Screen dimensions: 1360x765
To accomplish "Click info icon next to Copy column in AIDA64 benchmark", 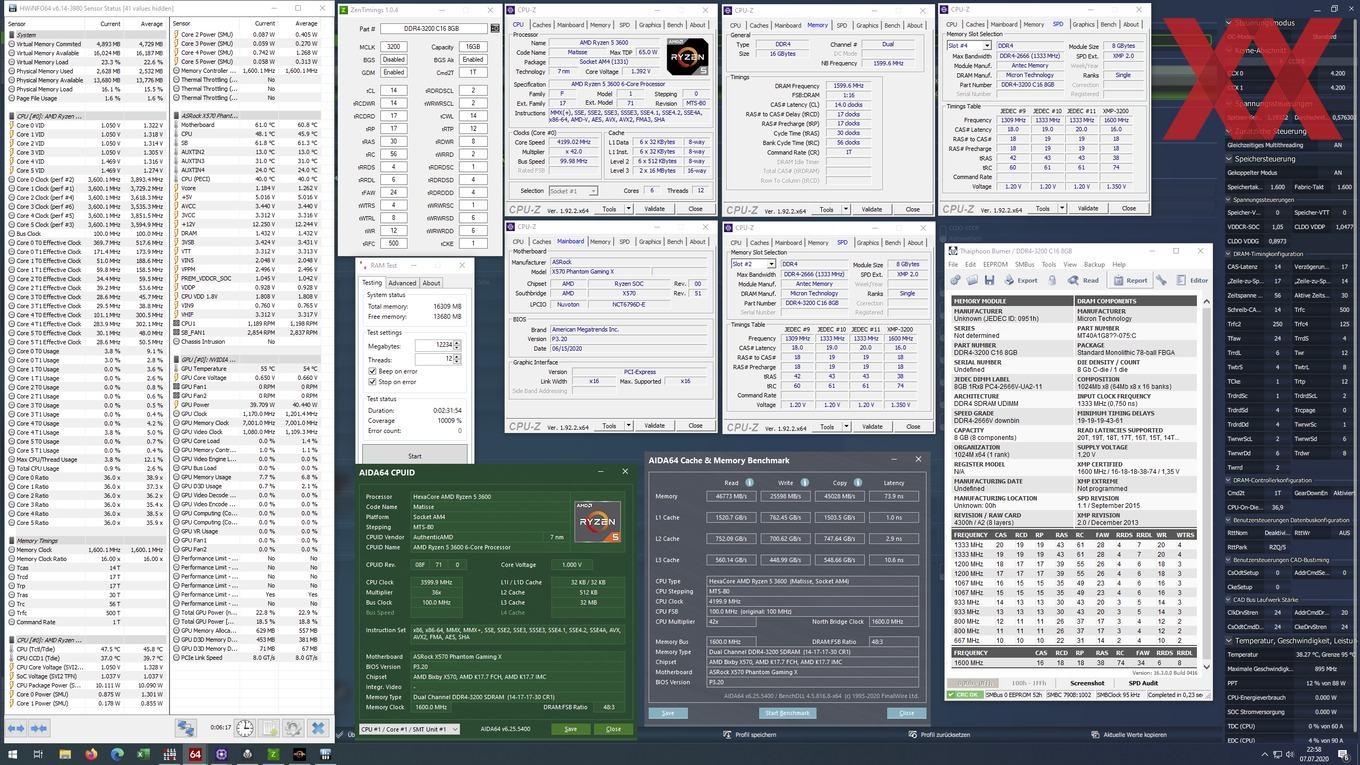I will (x=858, y=483).
